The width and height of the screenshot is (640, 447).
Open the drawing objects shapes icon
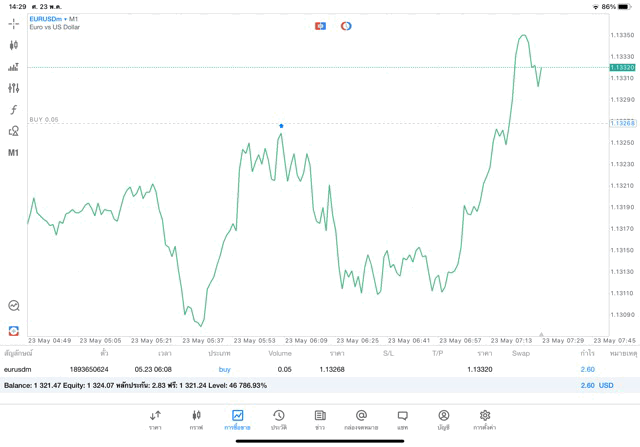[x=14, y=131]
